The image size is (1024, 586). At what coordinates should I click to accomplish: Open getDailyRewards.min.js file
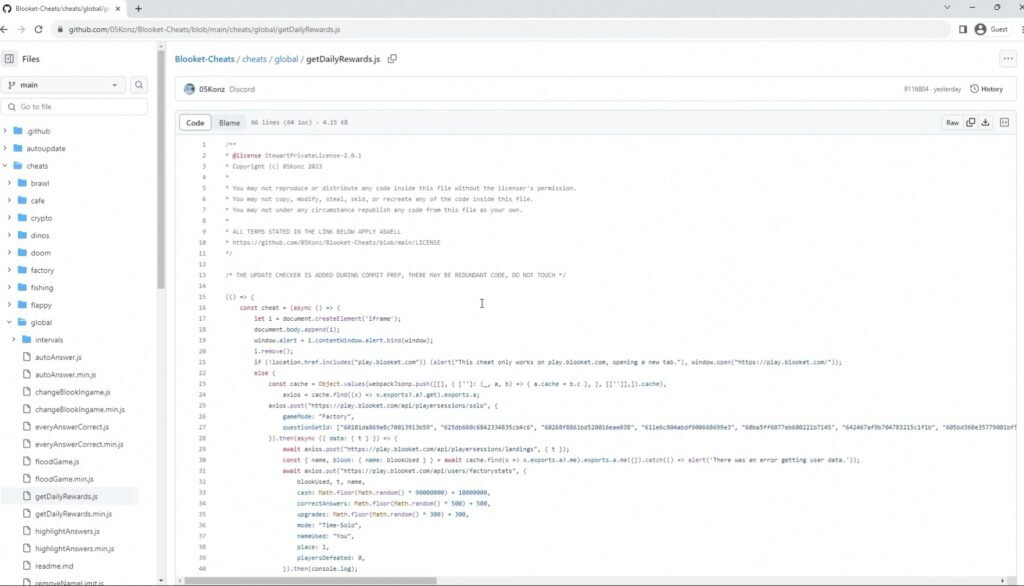(73, 513)
